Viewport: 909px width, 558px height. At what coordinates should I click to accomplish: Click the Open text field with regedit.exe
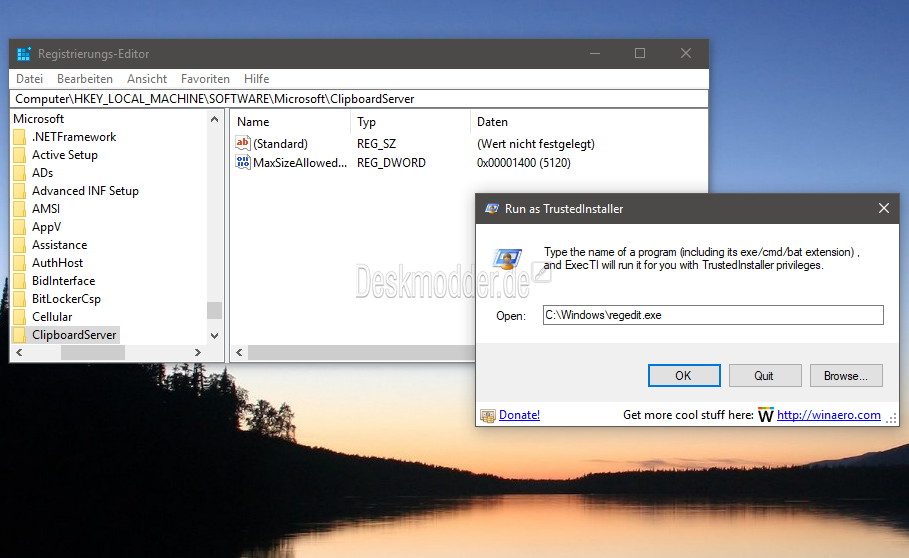tap(713, 315)
